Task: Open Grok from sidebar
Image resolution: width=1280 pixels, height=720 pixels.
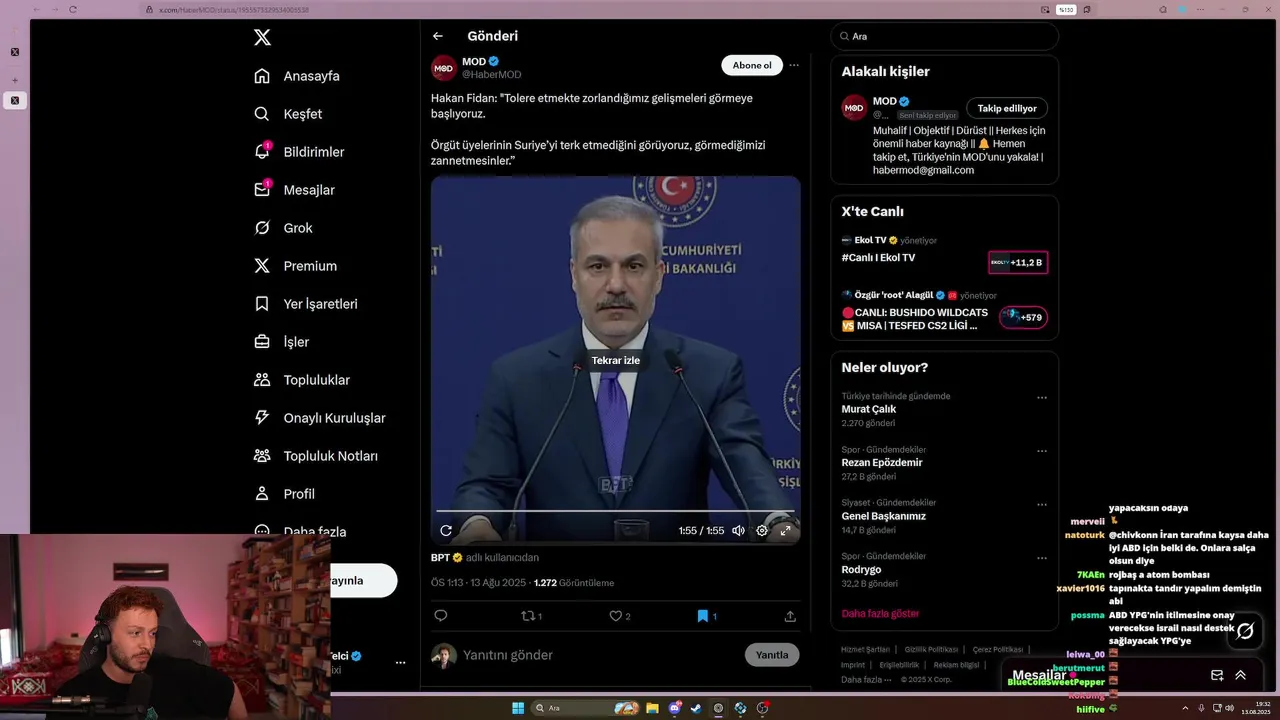Action: [283, 228]
